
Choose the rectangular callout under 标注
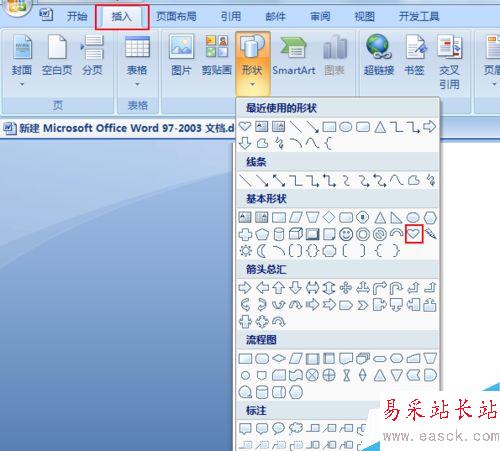tap(245, 428)
